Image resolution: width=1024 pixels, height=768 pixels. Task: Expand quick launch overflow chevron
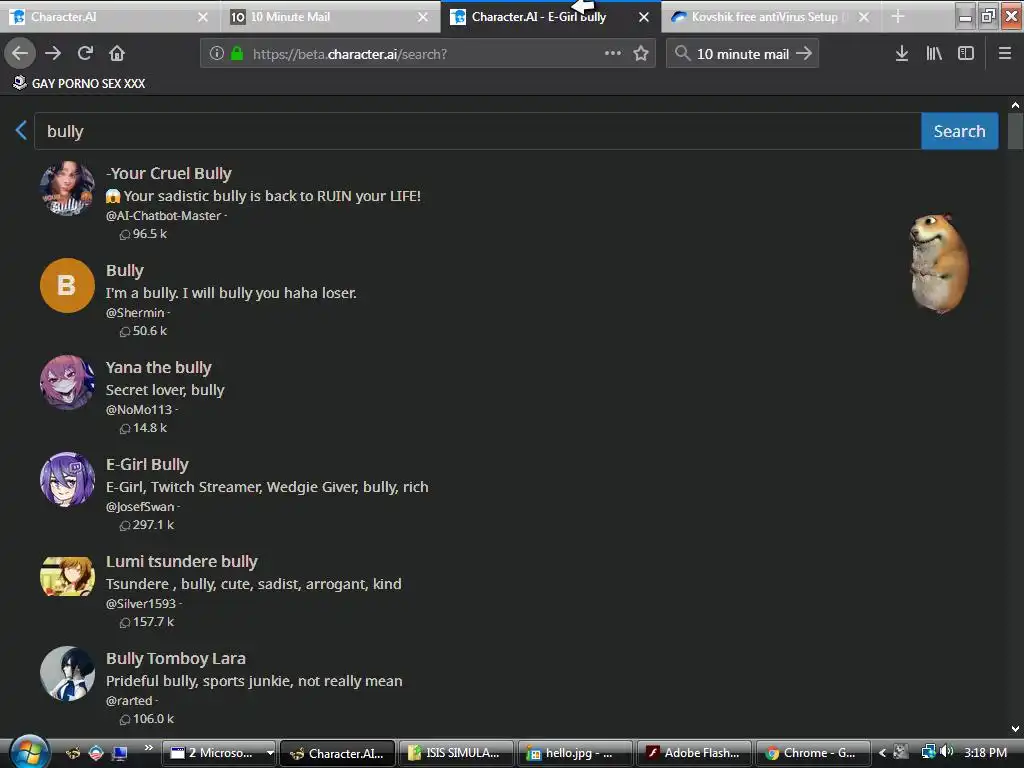[148, 748]
